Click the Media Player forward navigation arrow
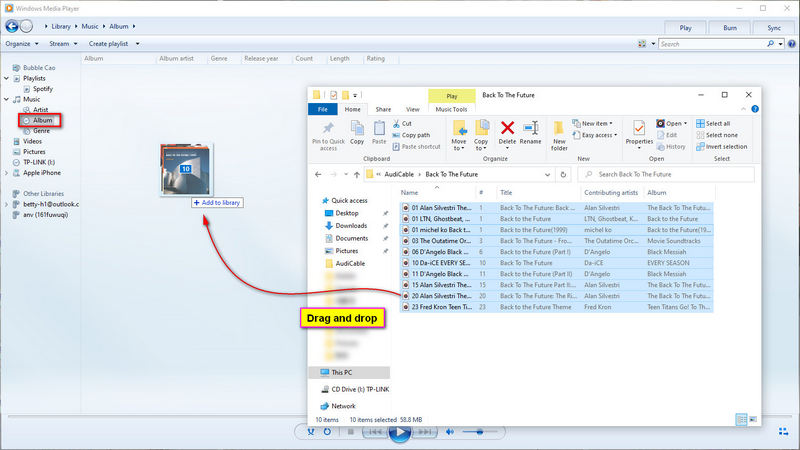The width and height of the screenshot is (800, 450). click(x=27, y=26)
